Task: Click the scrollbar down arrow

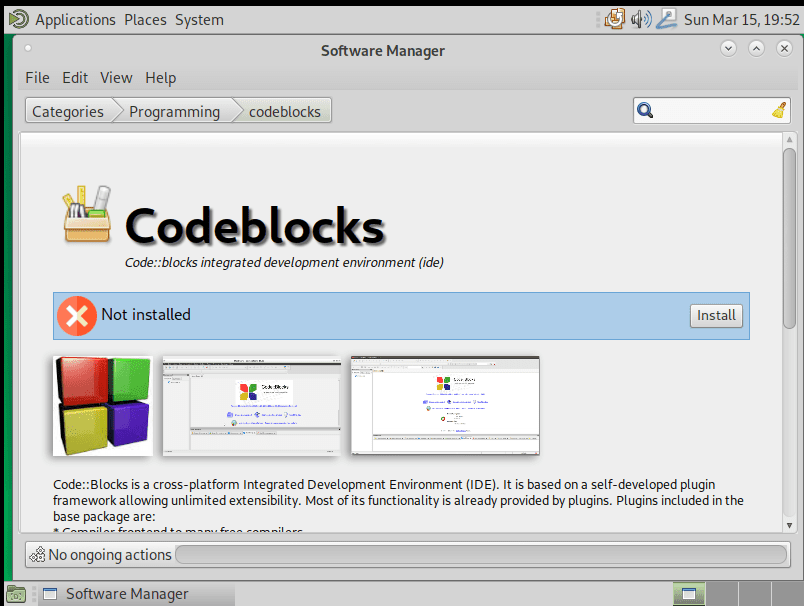Action: pos(790,526)
